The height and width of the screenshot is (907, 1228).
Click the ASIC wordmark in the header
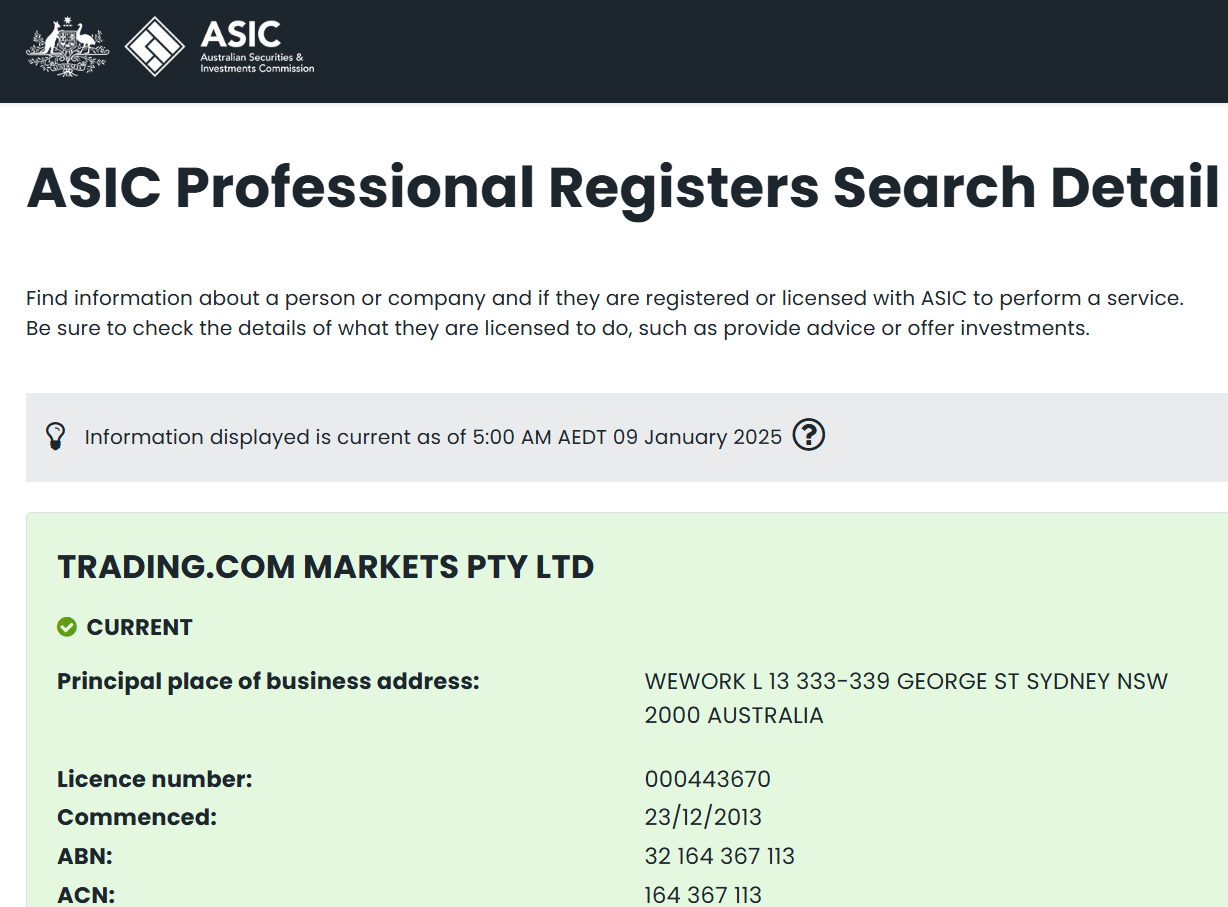point(241,34)
